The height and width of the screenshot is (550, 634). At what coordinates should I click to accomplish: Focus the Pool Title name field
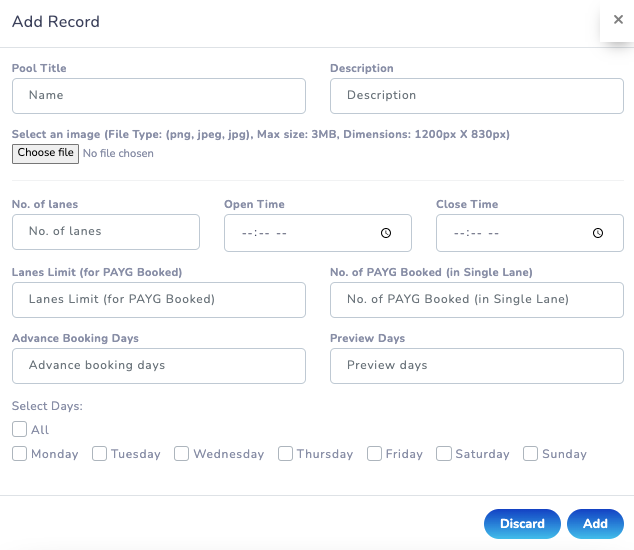click(x=159, y=96)
